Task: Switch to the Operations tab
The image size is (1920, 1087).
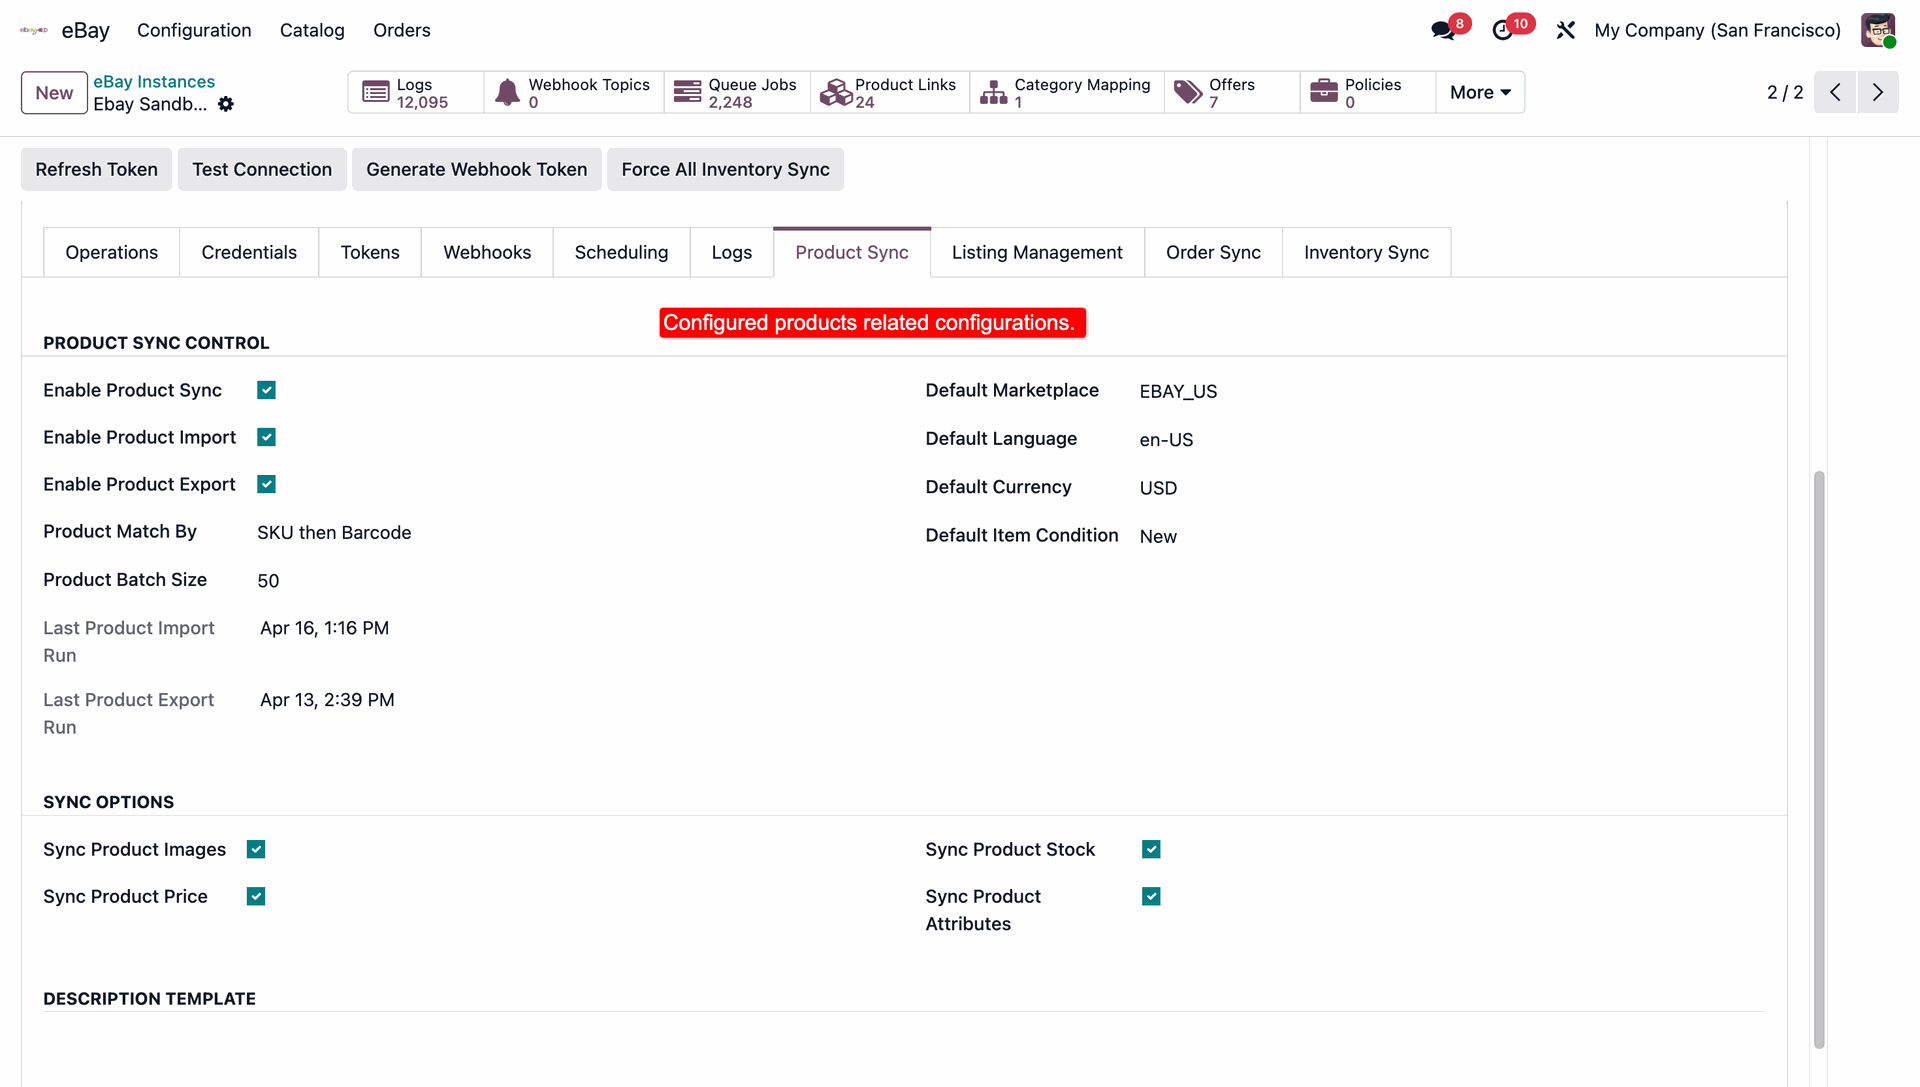Action: pos(112,253)
